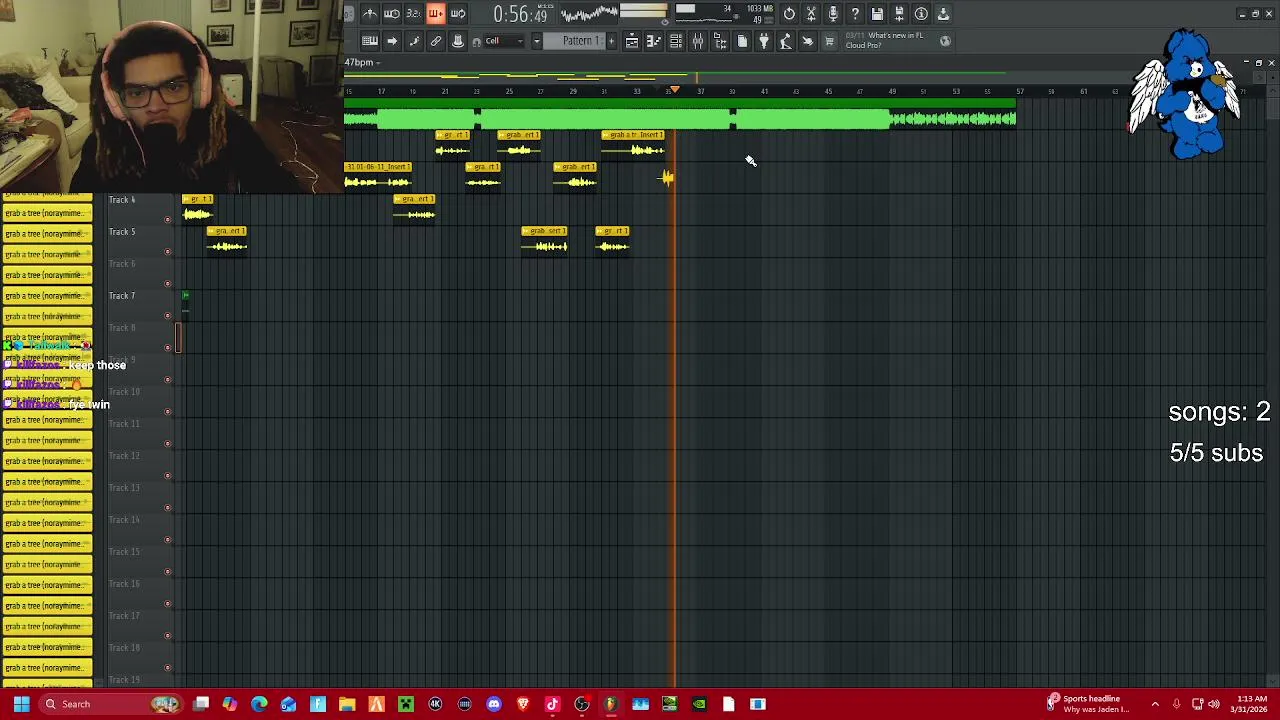Click the render/export audio icon
Viewport: 1280px width, 720px height.
pyautogui.click(x=899, y=14)
